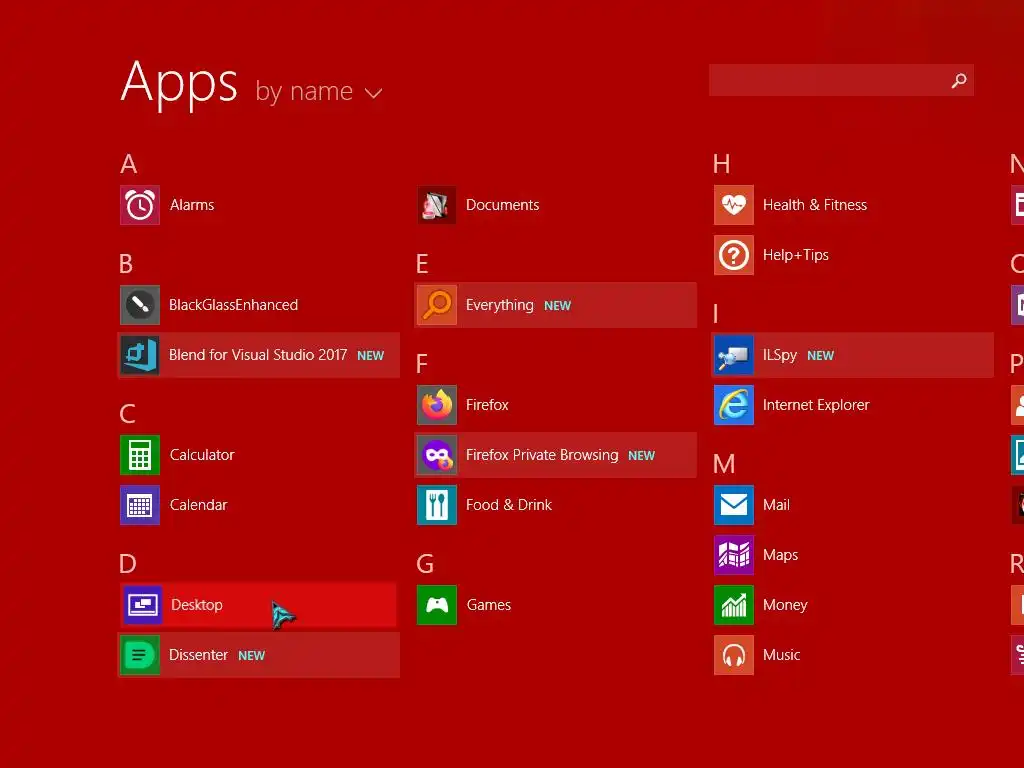Click the 'Firefox Private Browsing' label
Image resolution: width=1024 pixels, height=768 pixels.
click(542, 455)
